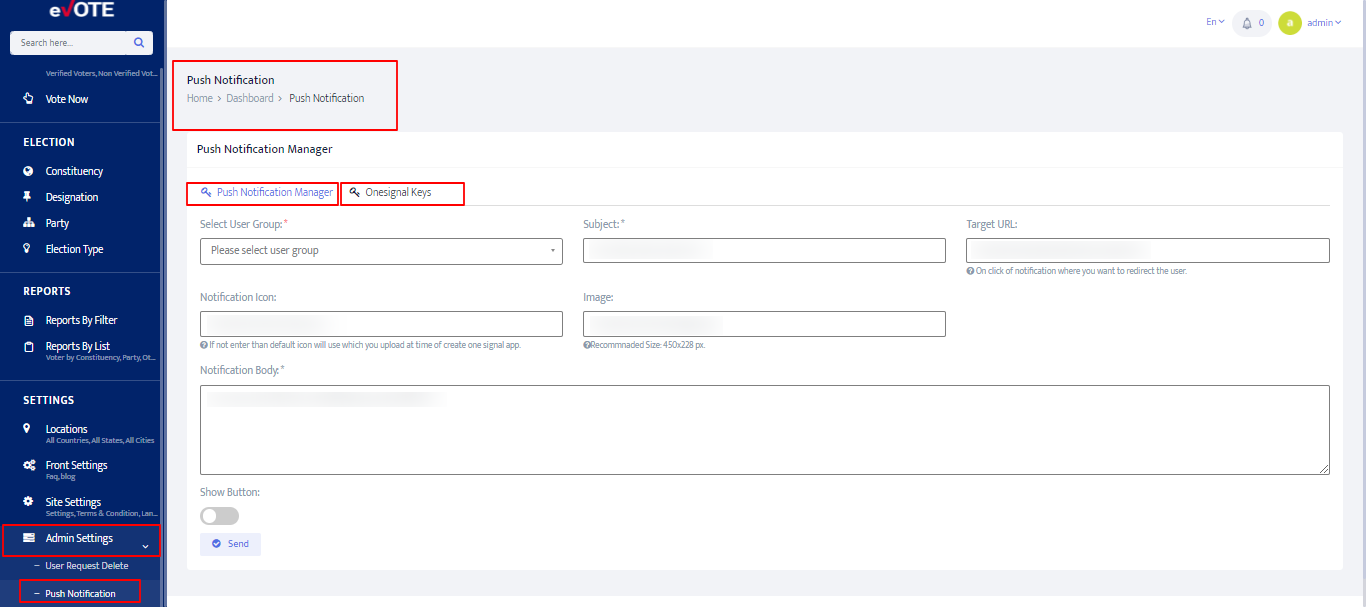Click the Party icon in sidebar
The height and width of the screenshot is (607, 1366).
pyautogui.click(x=29, y=223)
